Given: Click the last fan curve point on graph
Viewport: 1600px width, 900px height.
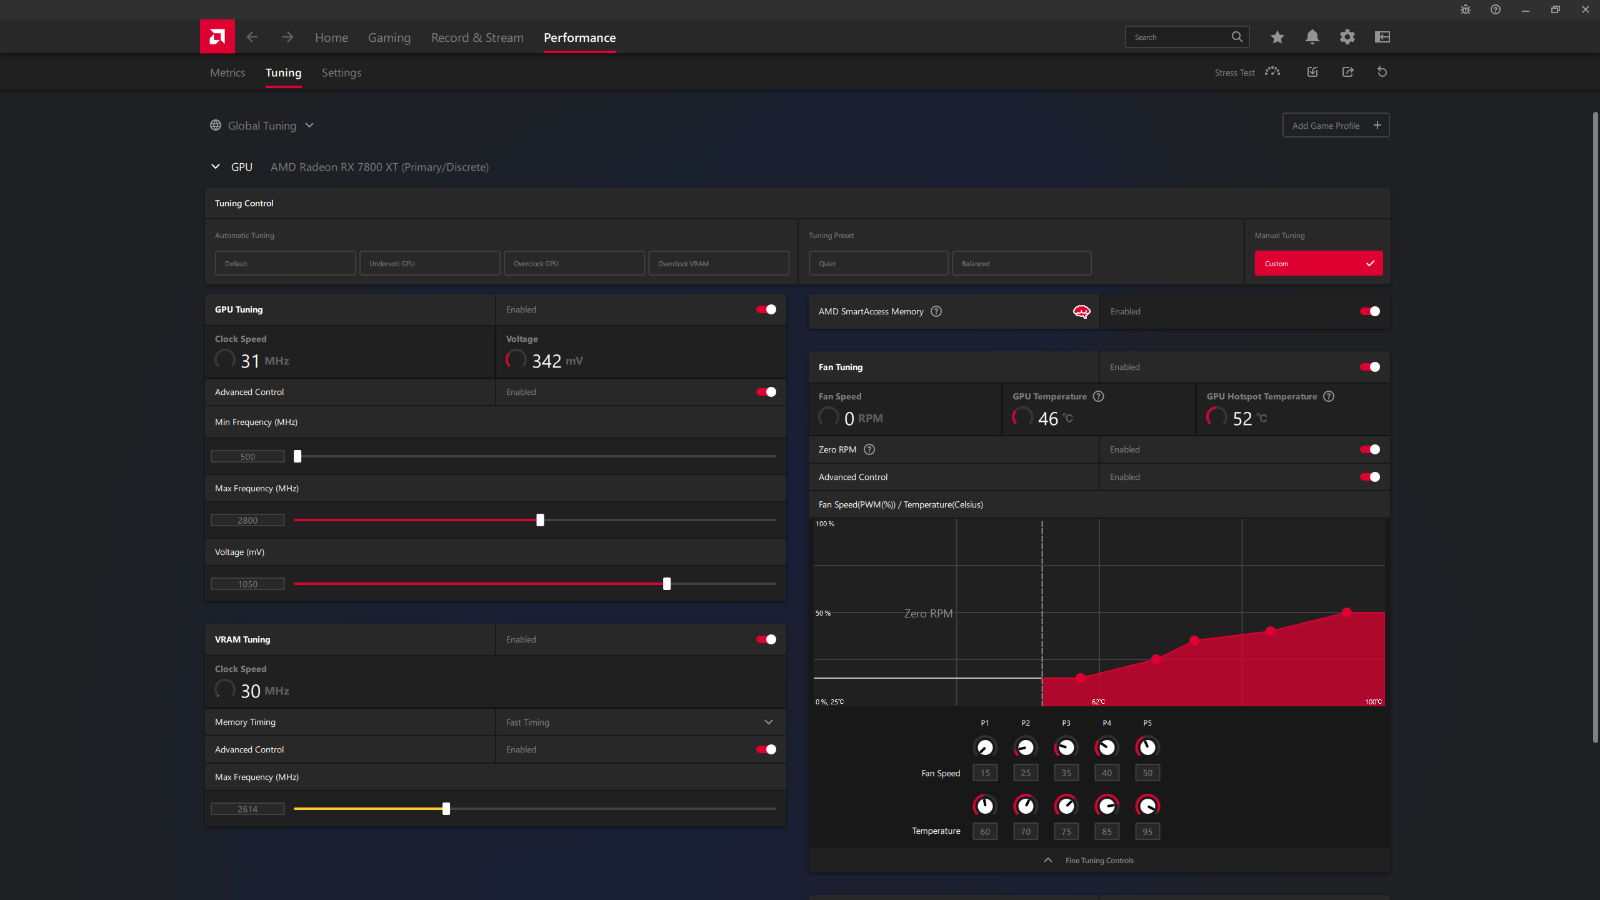Looking at the screenshot, I should click(x=1347, y=612).
